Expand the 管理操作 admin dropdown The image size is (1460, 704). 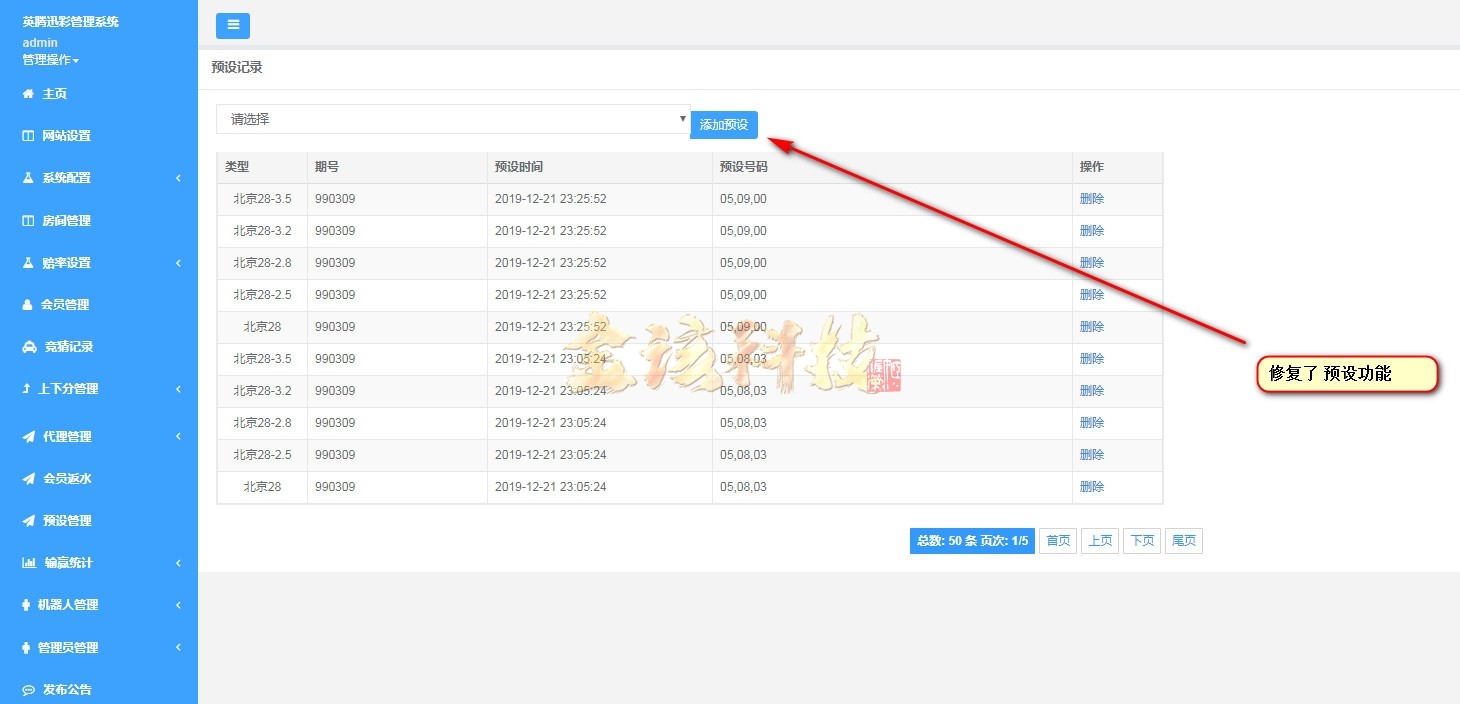pos(50,60)
